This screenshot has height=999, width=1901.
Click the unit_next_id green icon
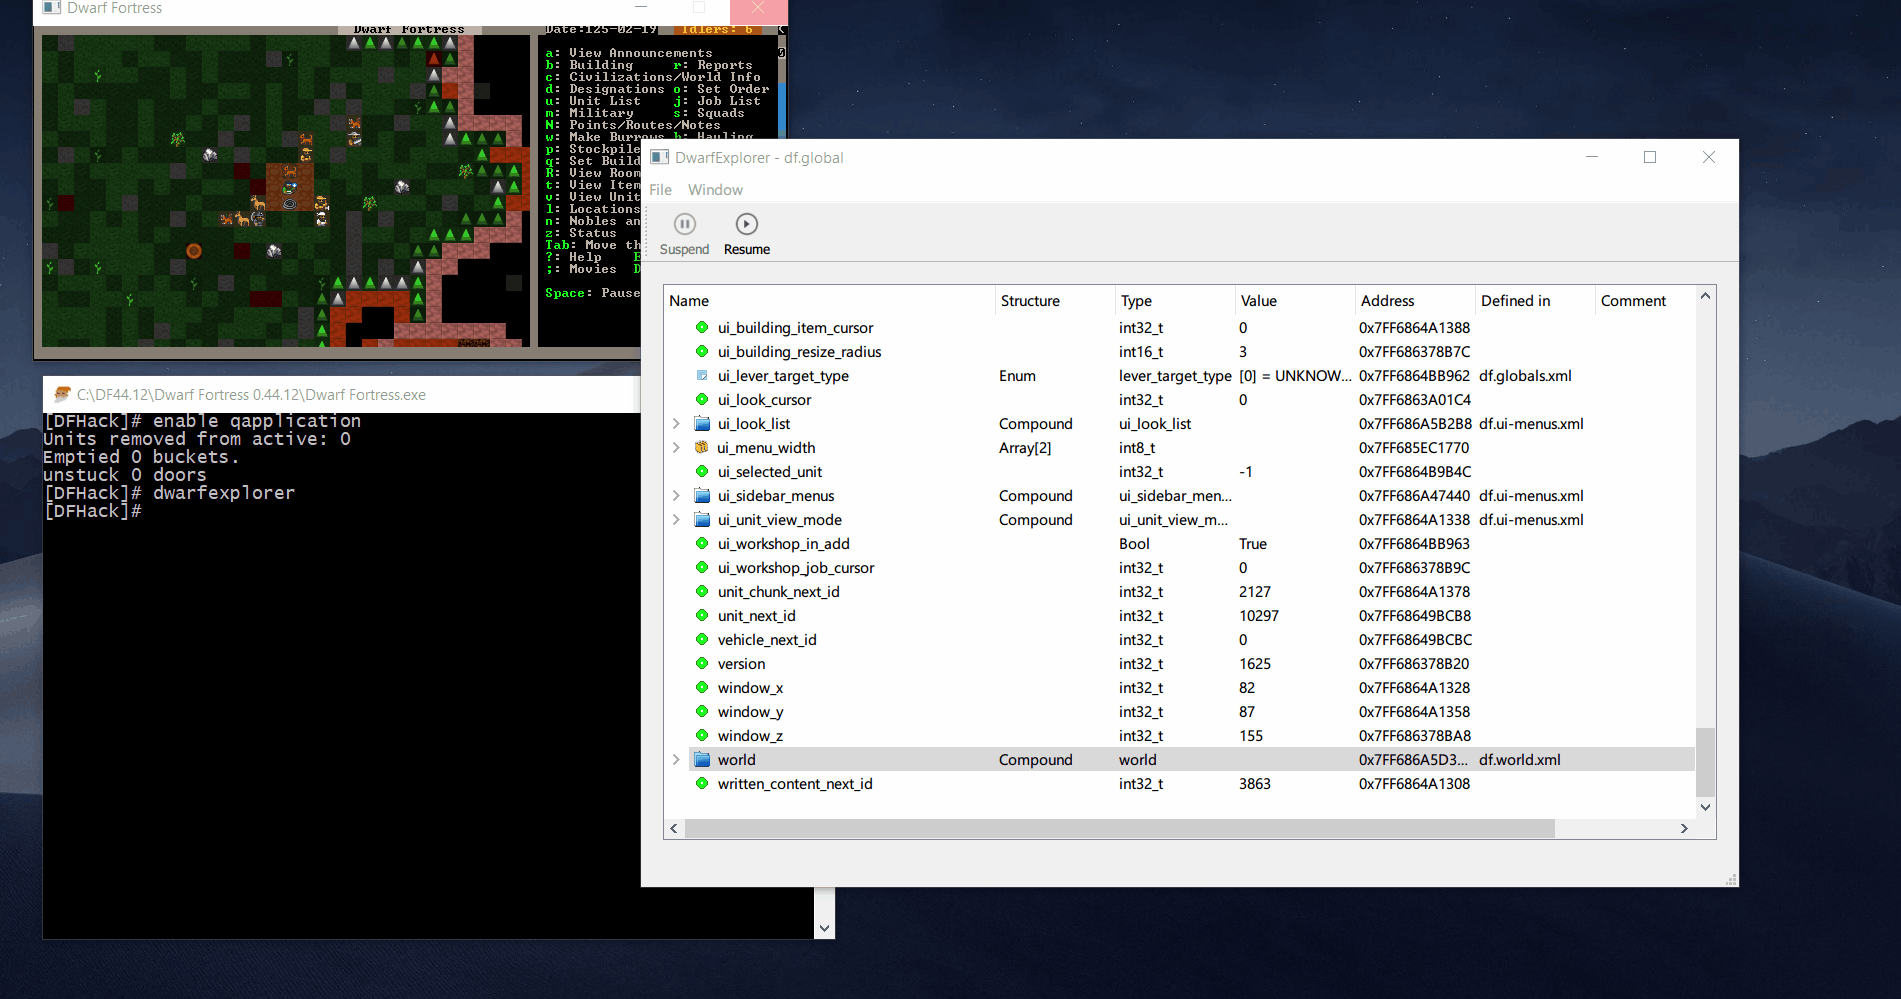click(x=702, y=615)
